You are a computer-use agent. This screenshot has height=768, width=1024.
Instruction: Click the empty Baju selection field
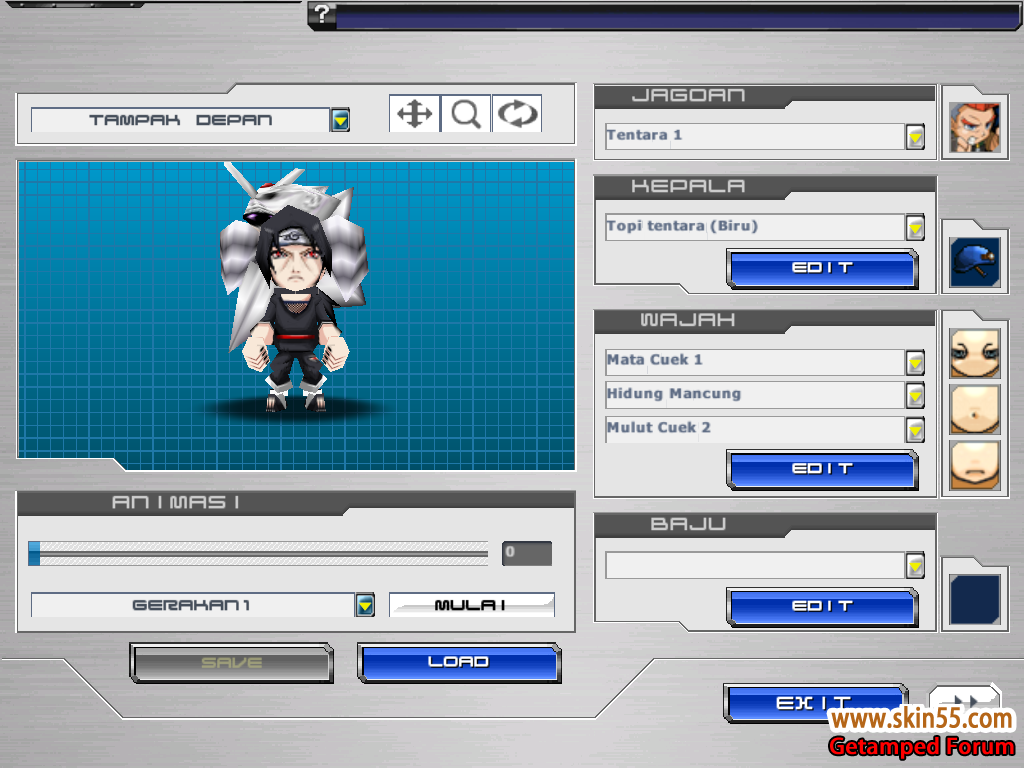click(x=756, y=565)
